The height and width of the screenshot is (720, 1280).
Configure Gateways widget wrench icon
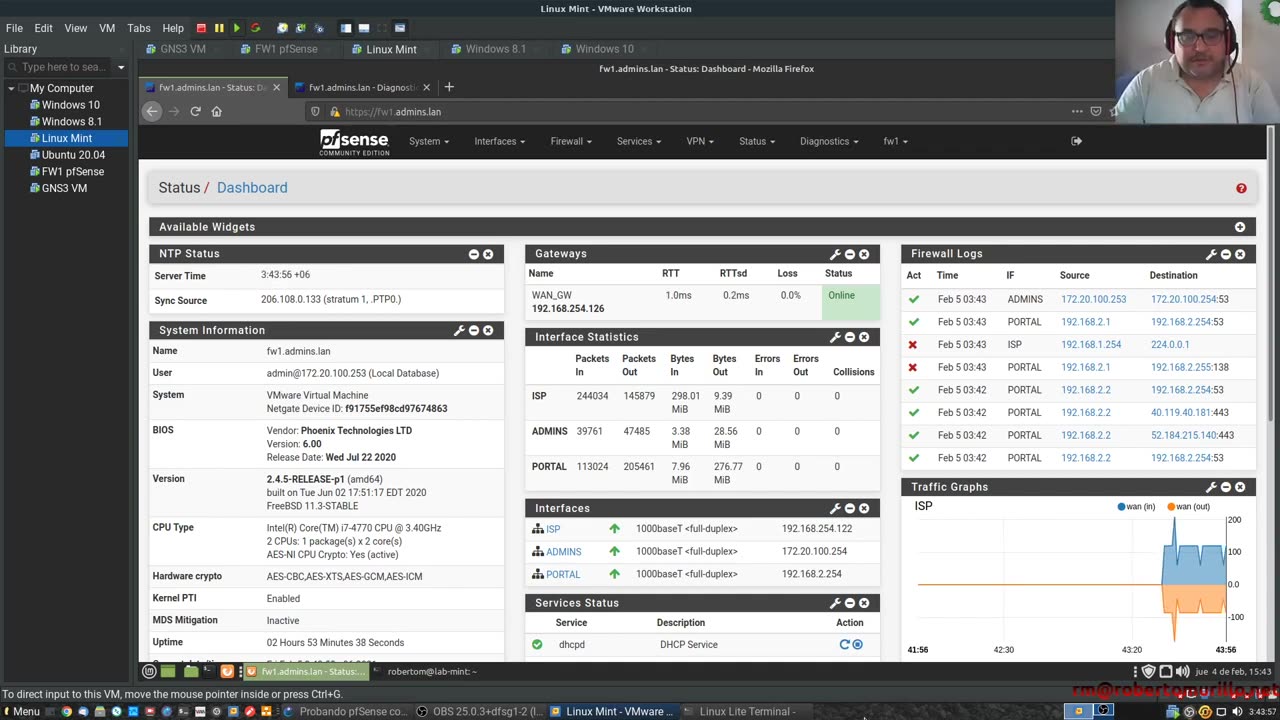tap(835, 254)
